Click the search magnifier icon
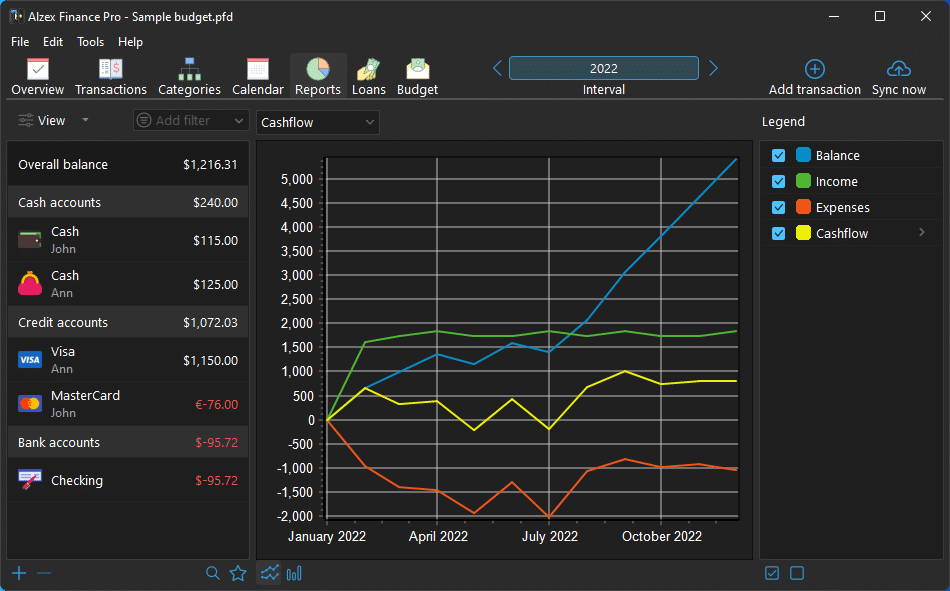Screen dimensions: 950x591 [213, 573]
